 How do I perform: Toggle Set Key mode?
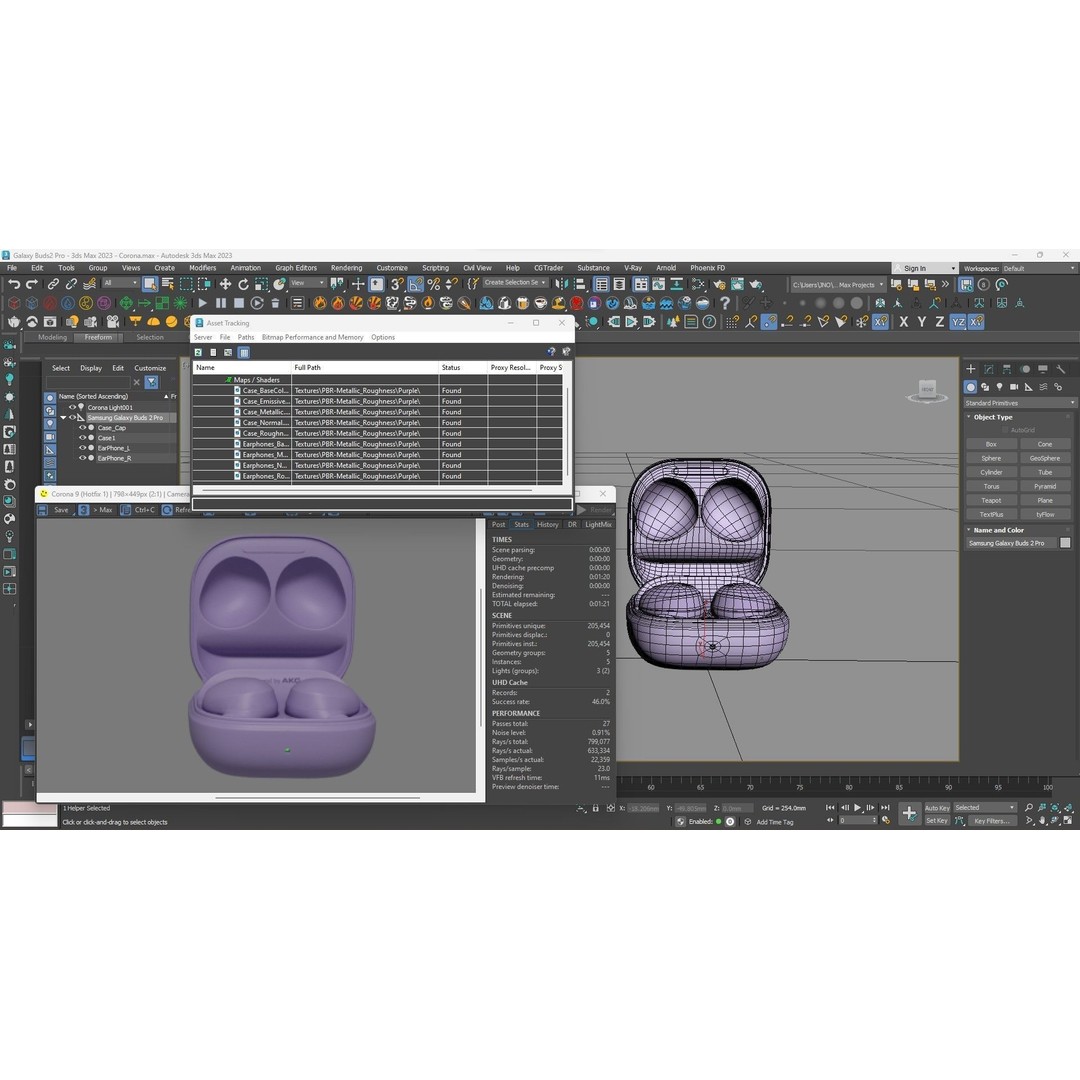coord(937,820)
